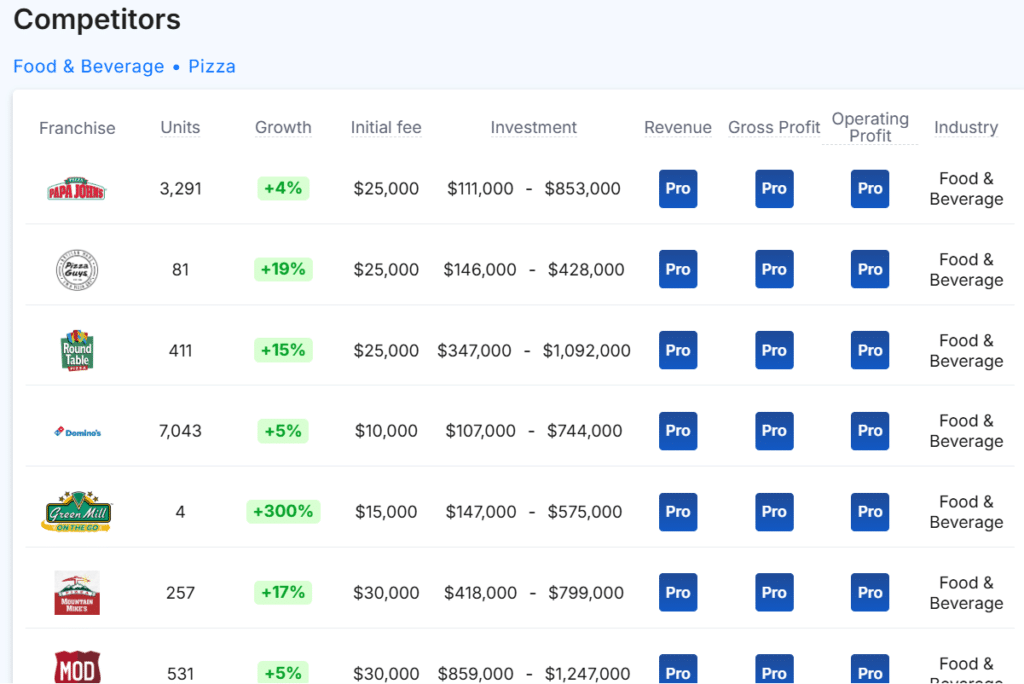Click the $853,000 investment value
Image resolution: width=1024 pixels, height=684 pixels.
click(583, 189)
